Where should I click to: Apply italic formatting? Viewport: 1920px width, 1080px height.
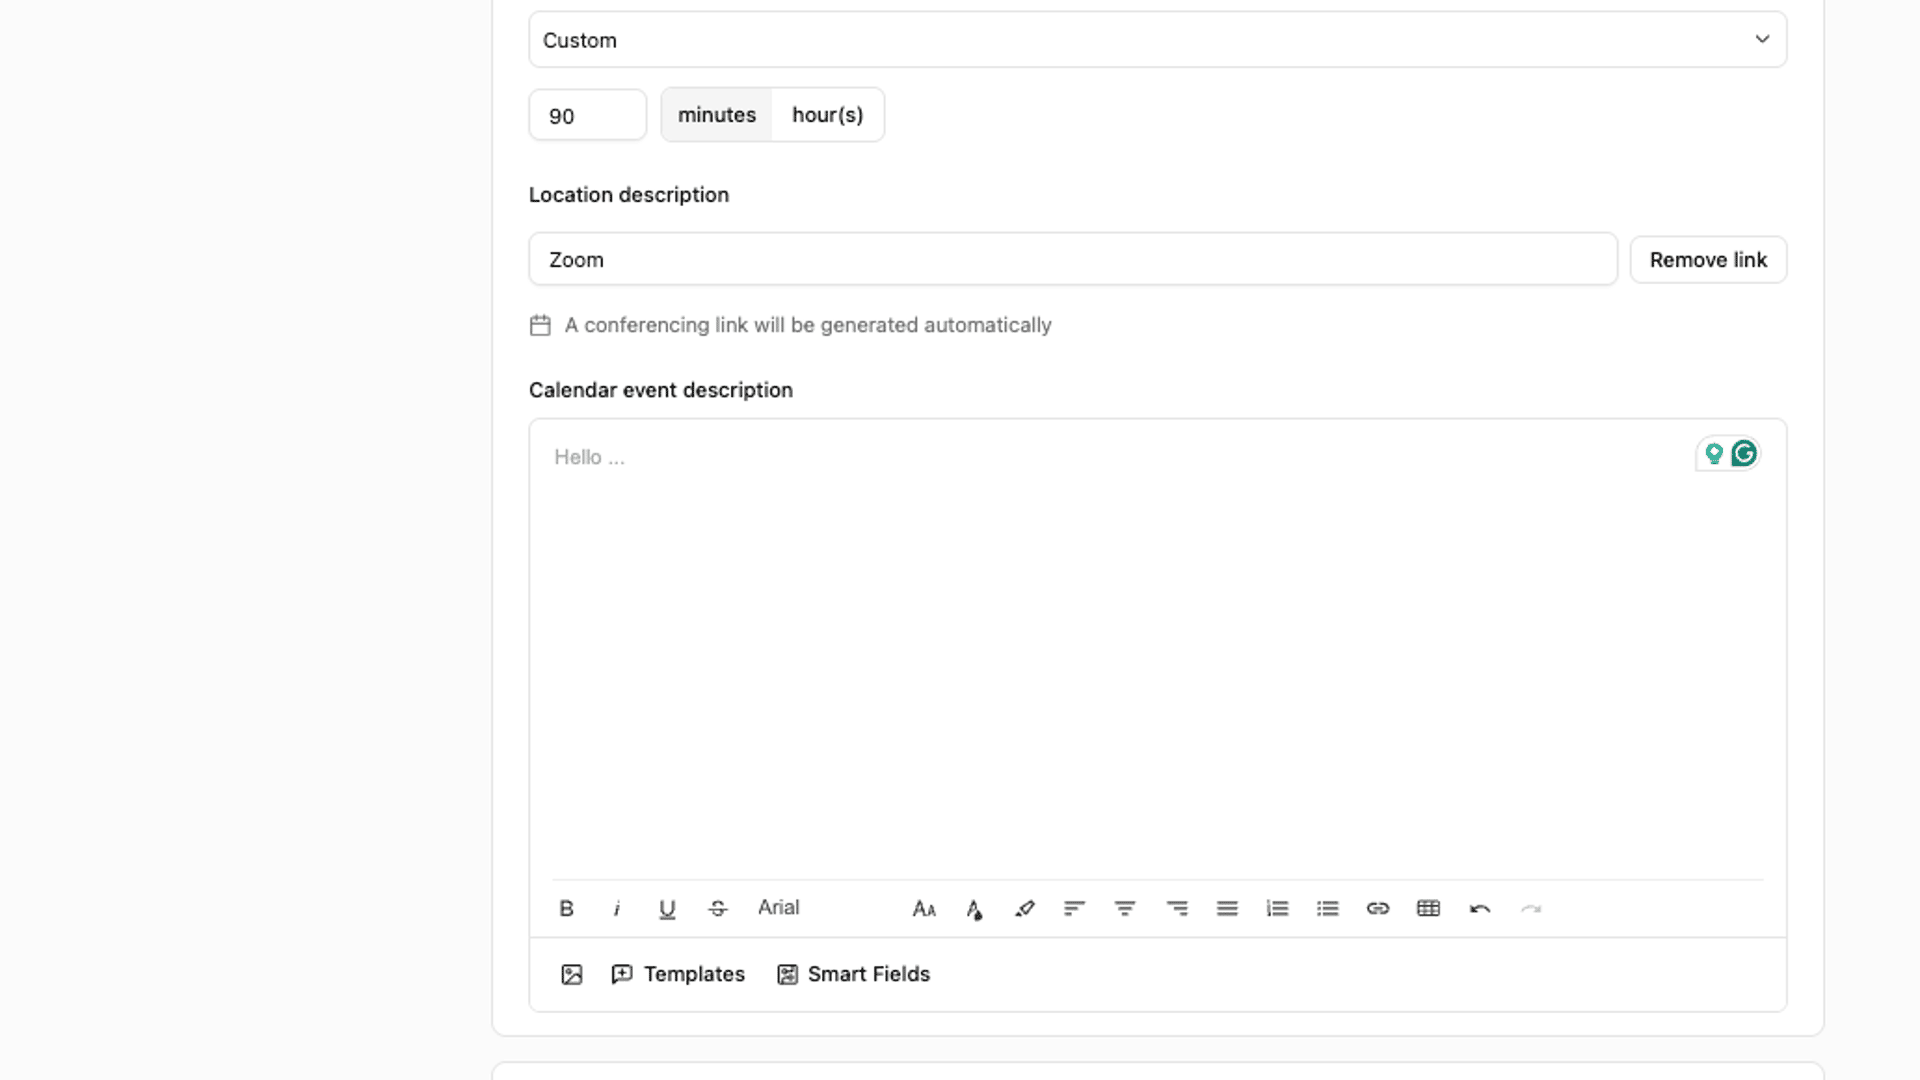(617, 908)
